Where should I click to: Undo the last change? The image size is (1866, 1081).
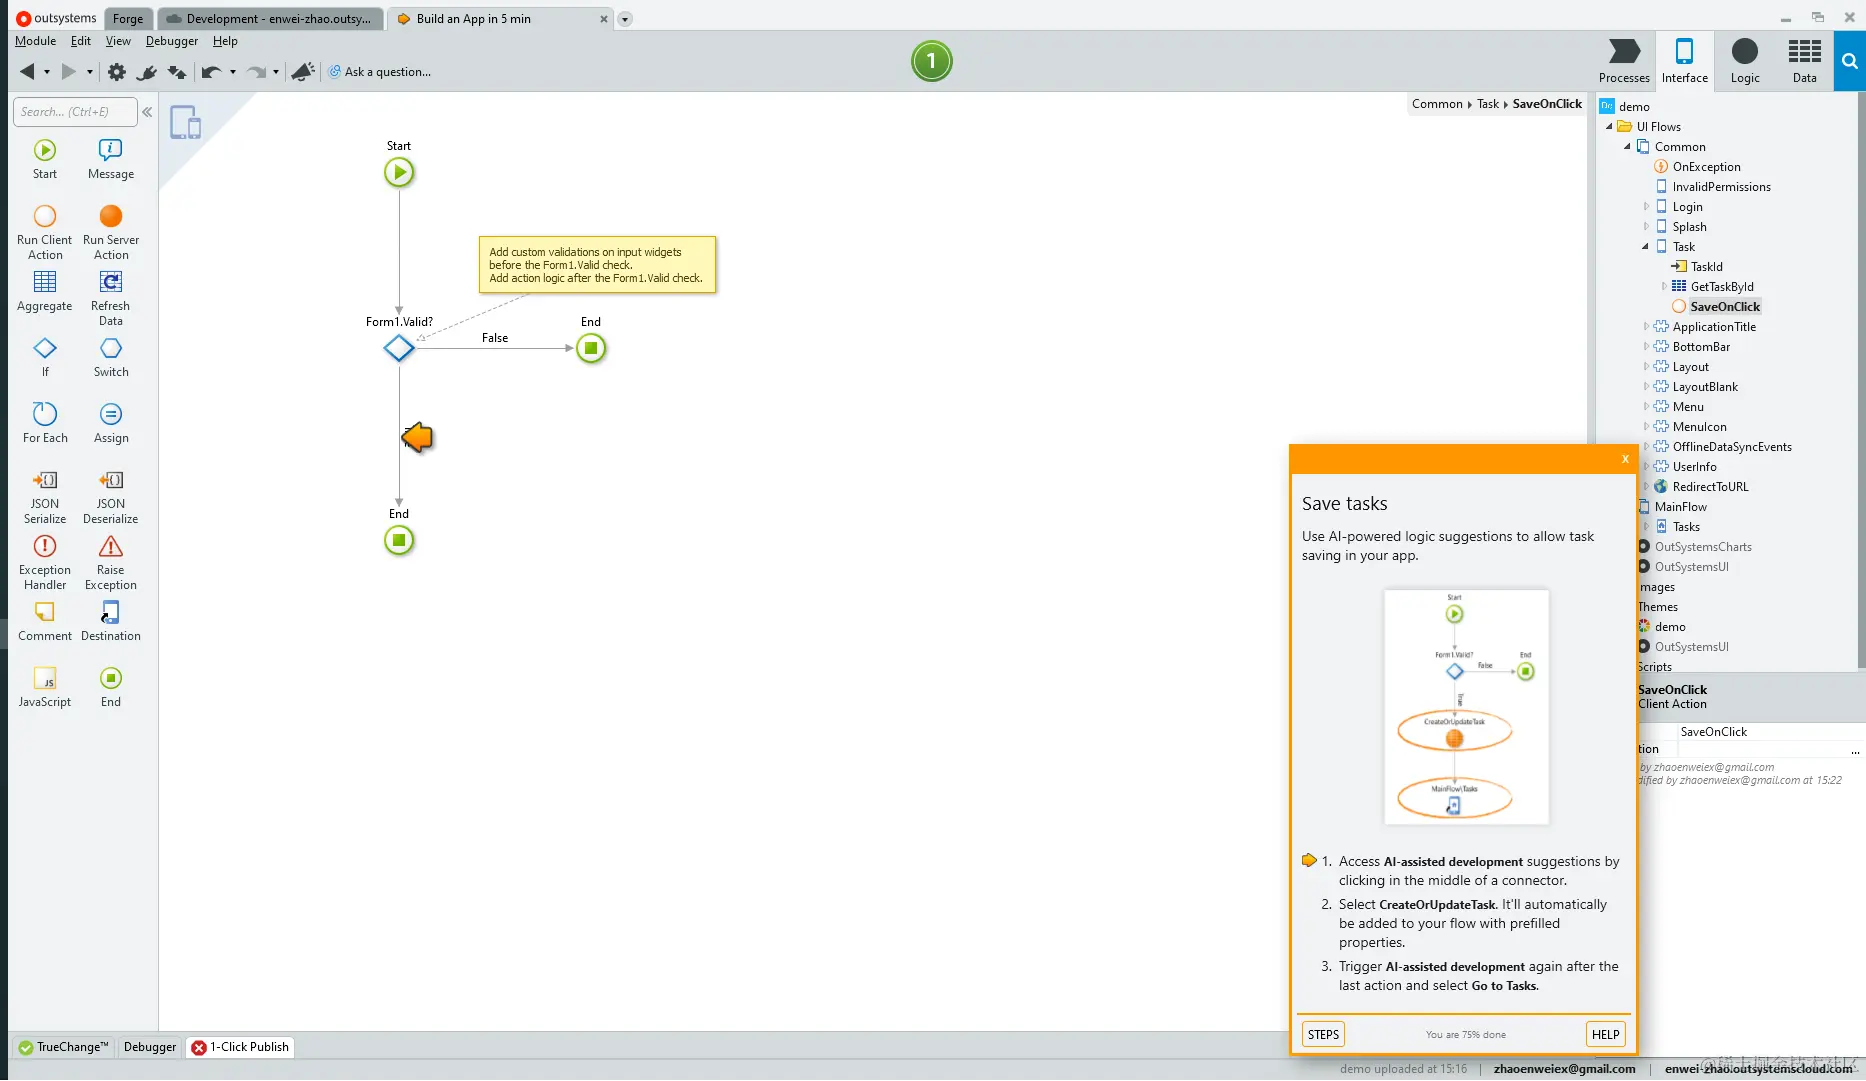[x=210, y=71]
